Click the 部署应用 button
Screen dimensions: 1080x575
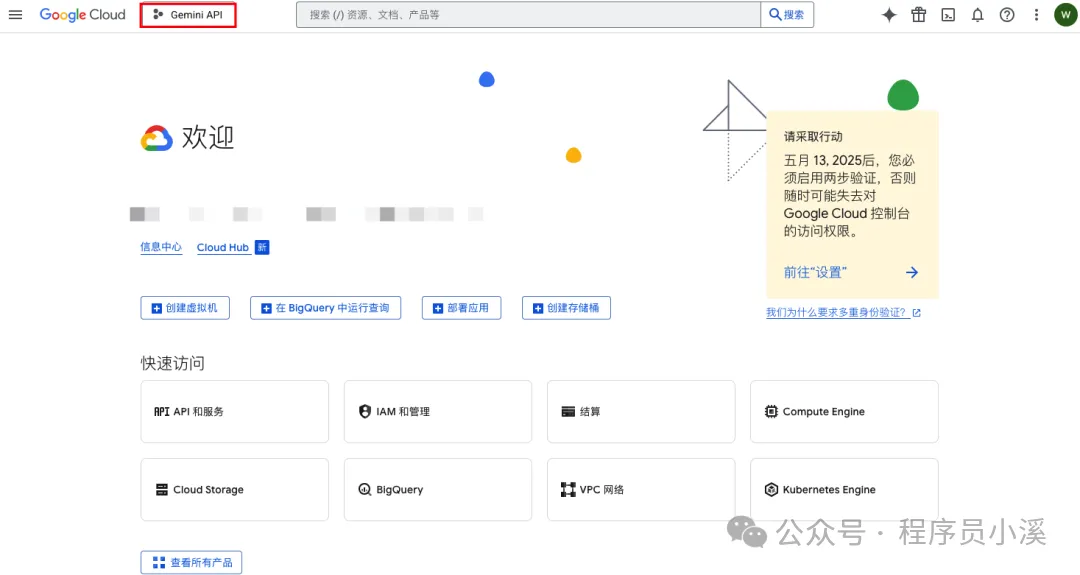click(461, 308)
